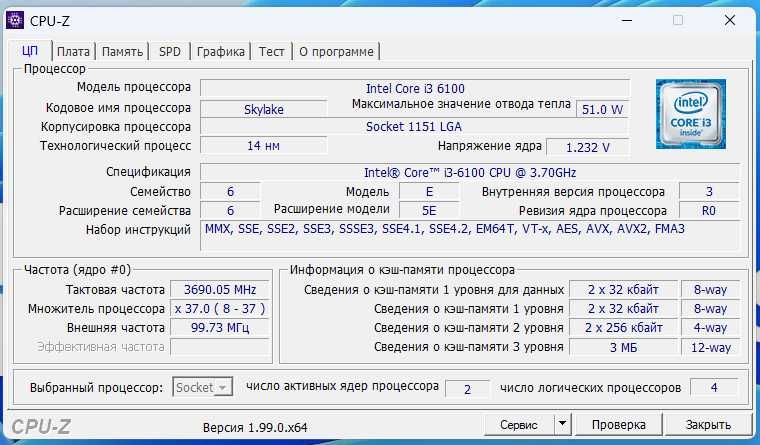Click the empty Эффективная частота field
This screenshot has height=445, width=760.
point(220,347)
